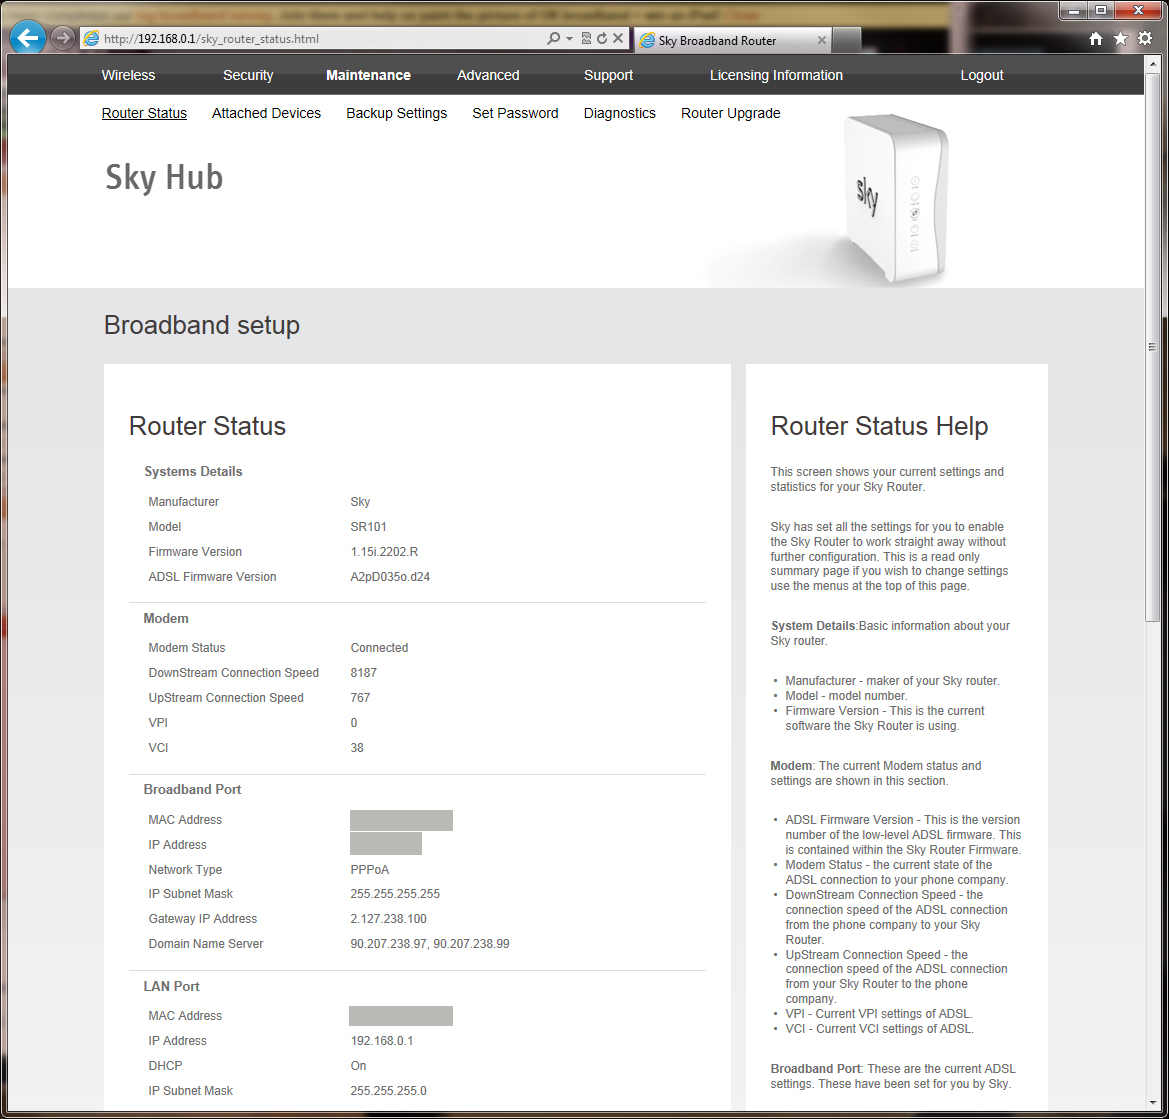Click the Manufacturer value Sky
Image resolution: width=1169 pixels, height=1119 pixels.
pyautogui.click(x=360, y=502)
